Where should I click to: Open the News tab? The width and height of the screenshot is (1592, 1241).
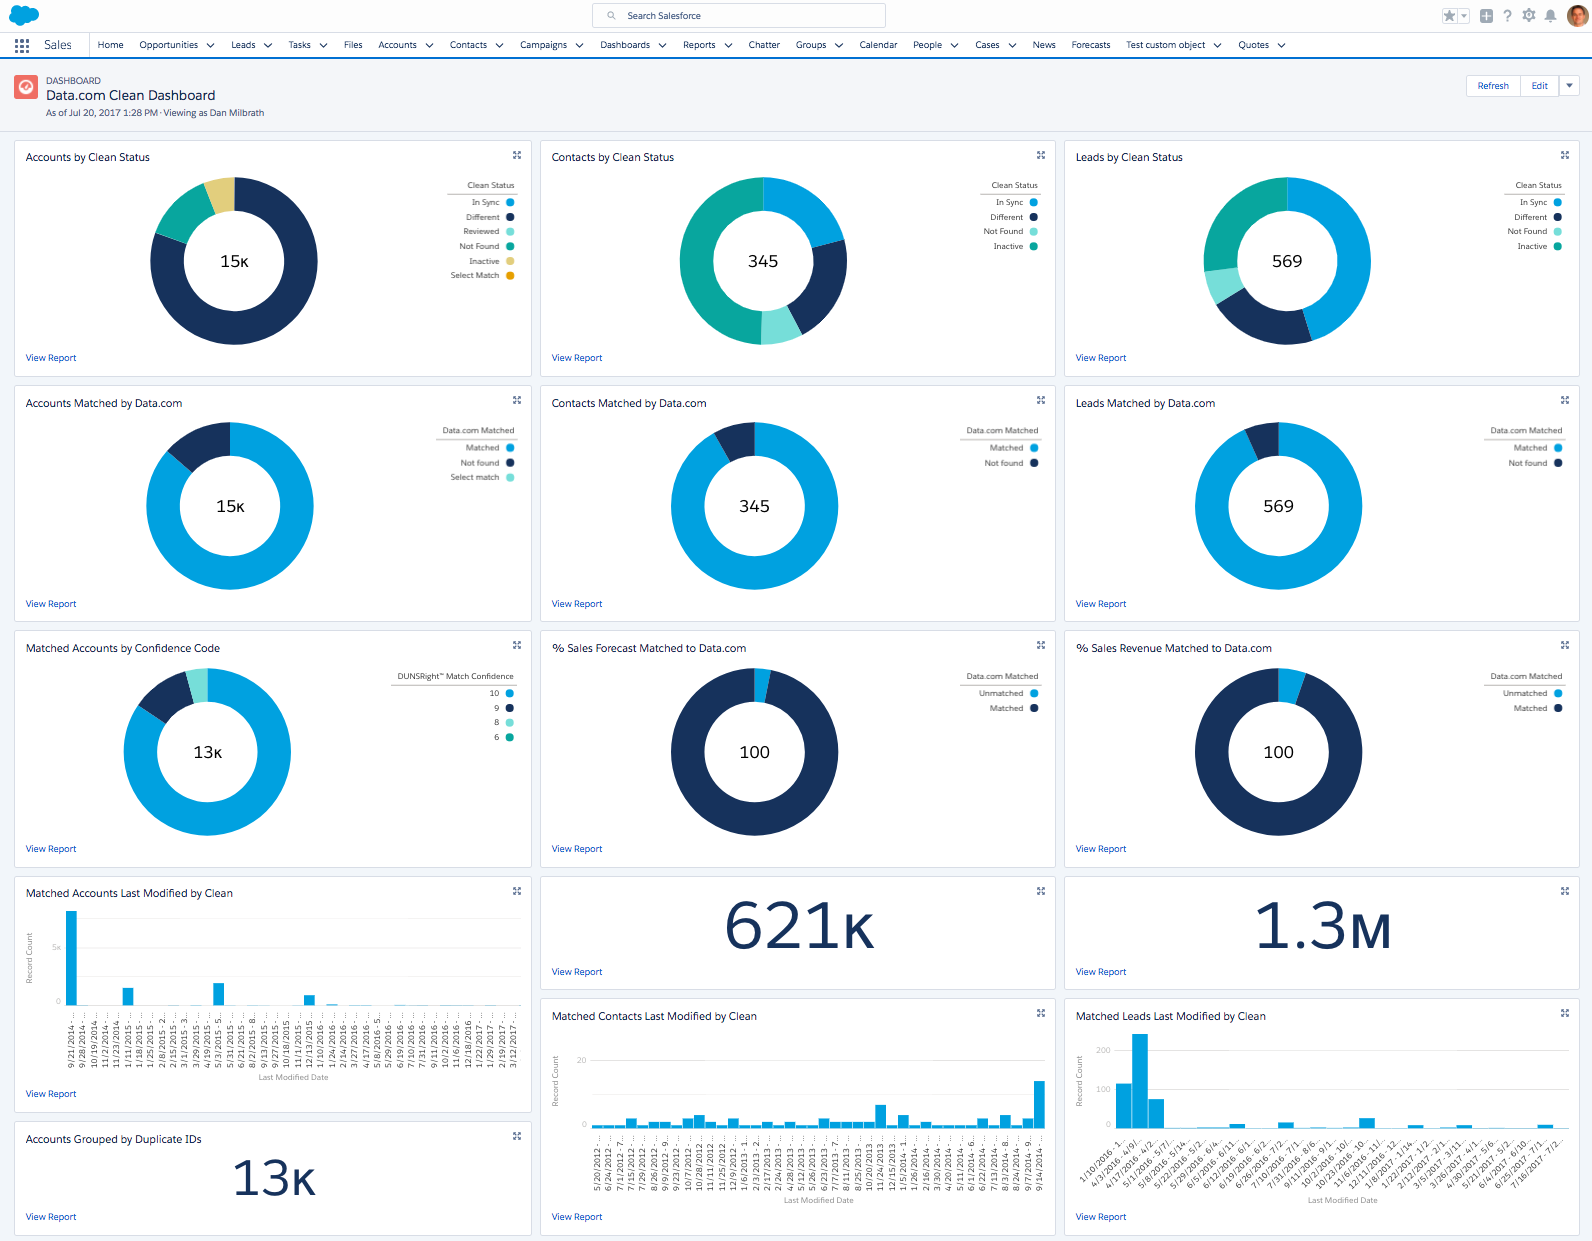click(x=1044, y=45)
